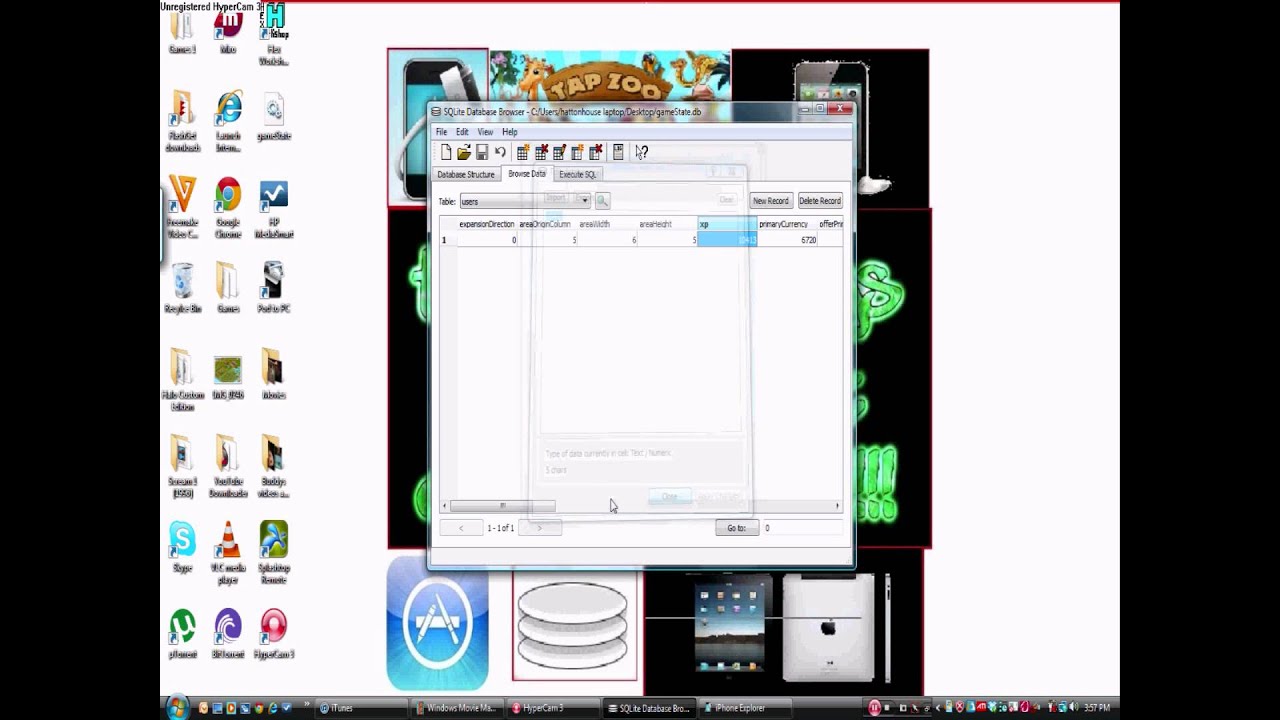Image resolution: width=1280 pixels, height=720 pixels.
Task: Click the VLC media player desktop icon
Action: [x=228, y=552]
